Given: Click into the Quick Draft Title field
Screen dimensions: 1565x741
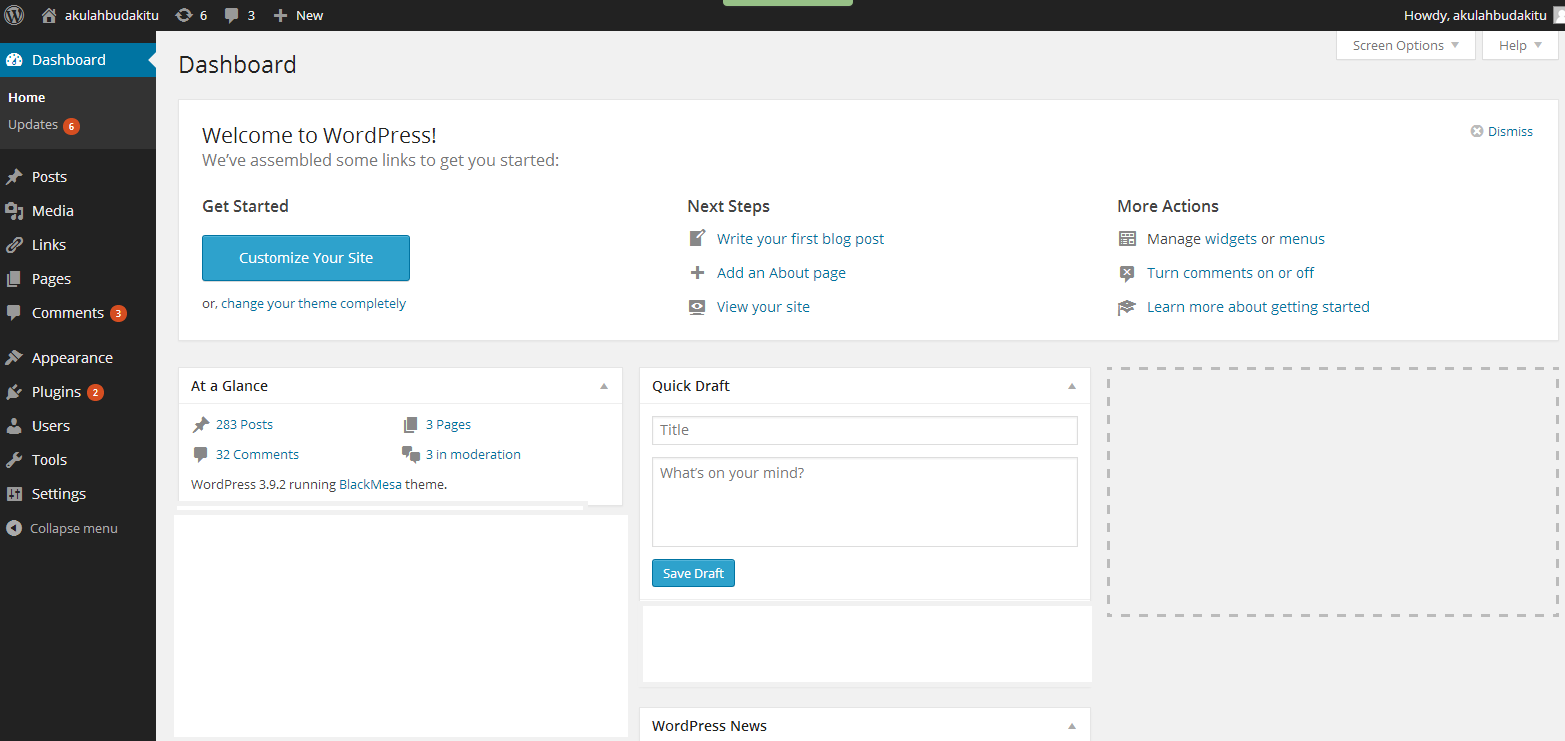Looking at the screenshot, I should (864, 430).
